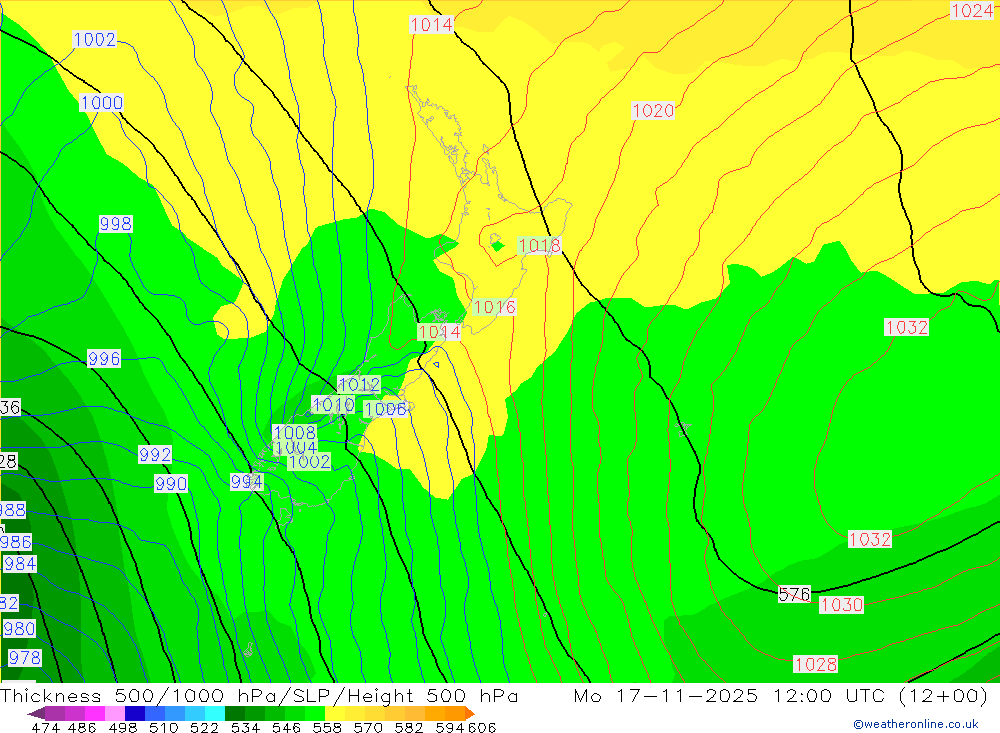
Task: Click legend value 582
Action: coord(408,728)
